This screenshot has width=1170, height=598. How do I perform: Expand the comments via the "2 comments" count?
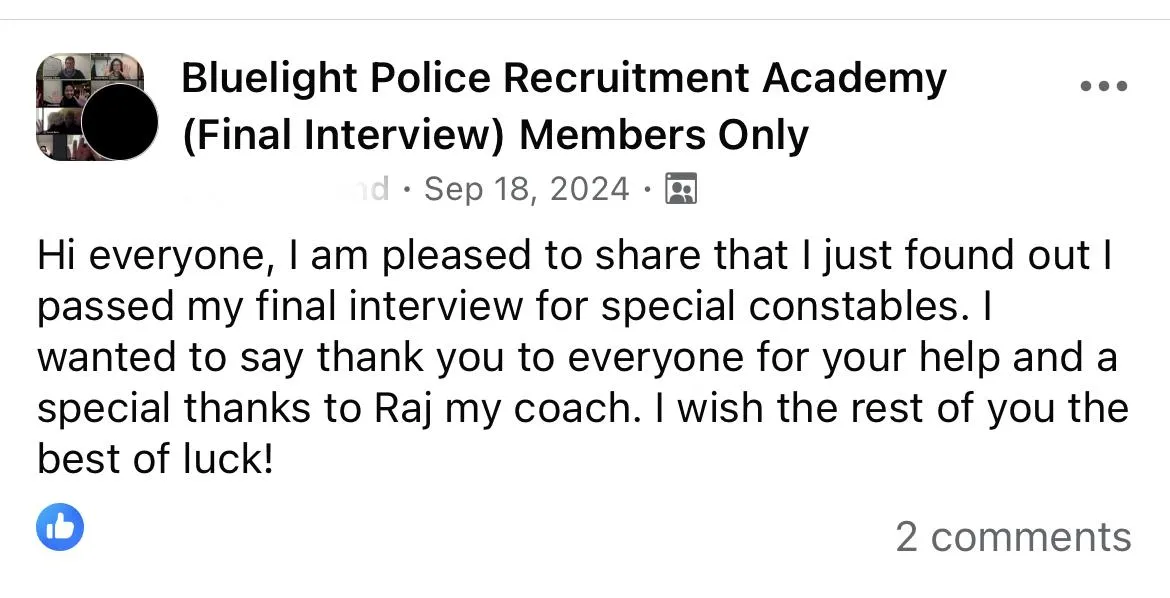[1013, 537]
